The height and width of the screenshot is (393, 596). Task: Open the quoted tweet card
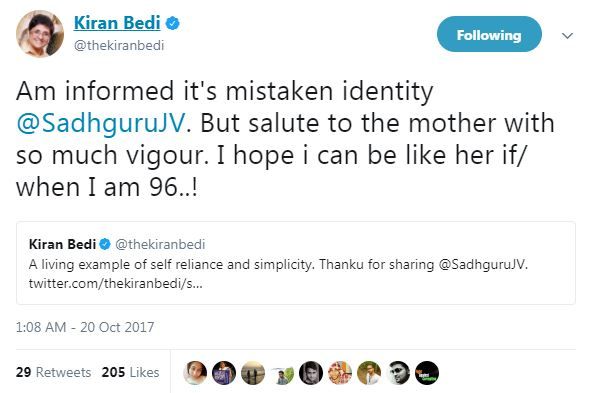point(295,263)
